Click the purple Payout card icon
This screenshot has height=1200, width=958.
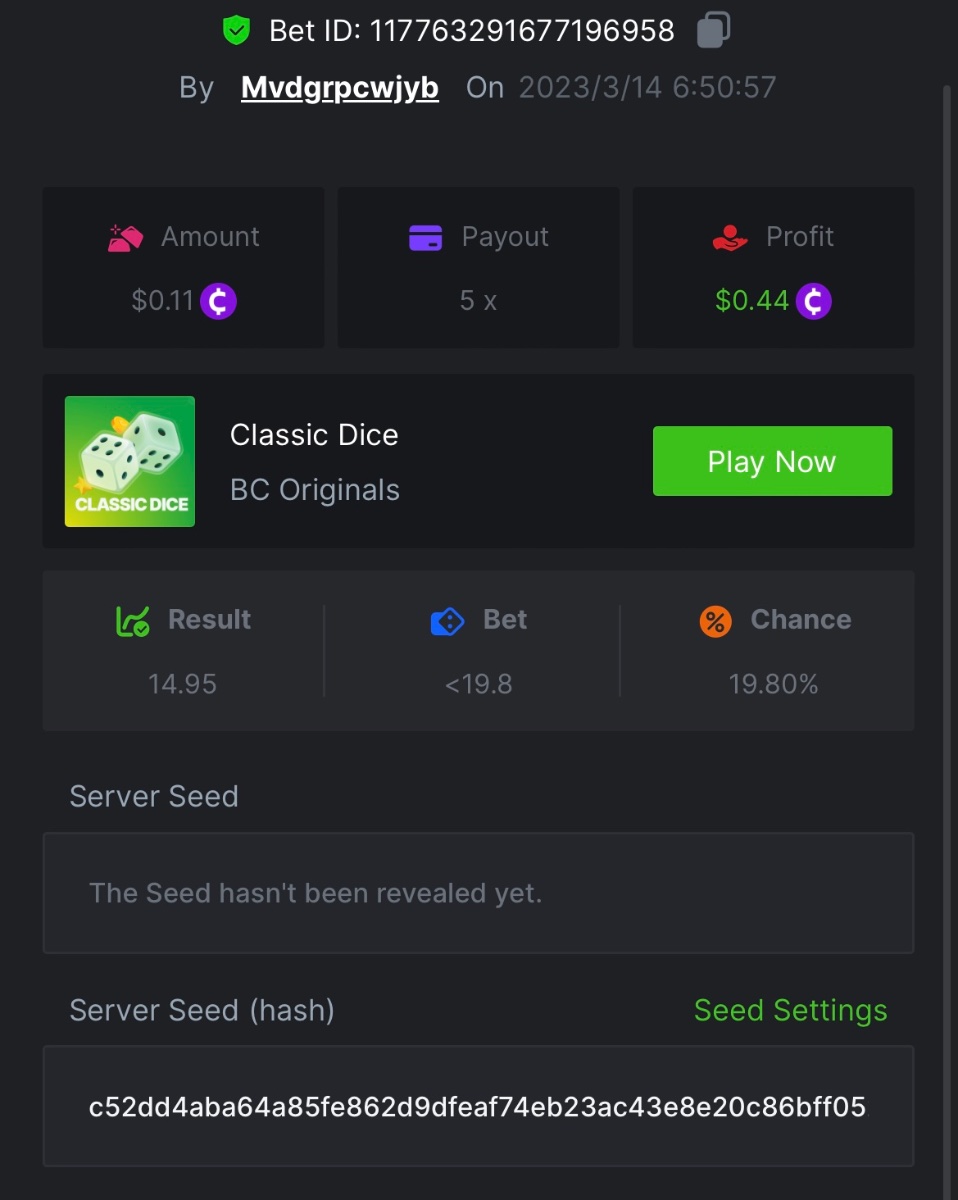point(426,238)
